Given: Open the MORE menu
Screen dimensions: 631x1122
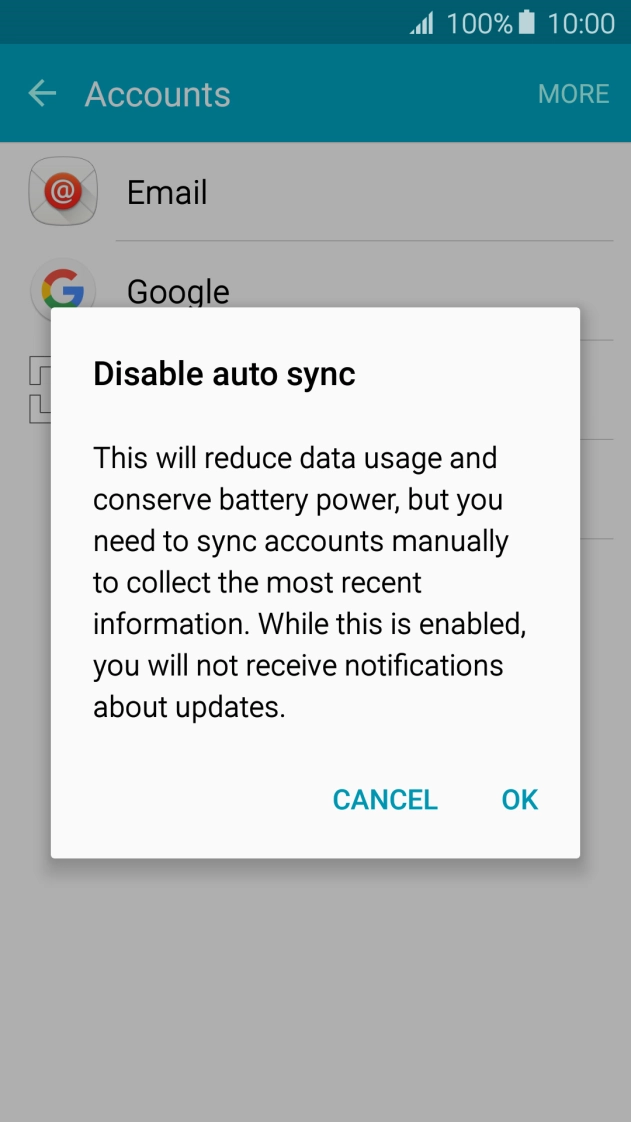Looking at the screenshot, I should pyautogui.click(x=573, y=94).
